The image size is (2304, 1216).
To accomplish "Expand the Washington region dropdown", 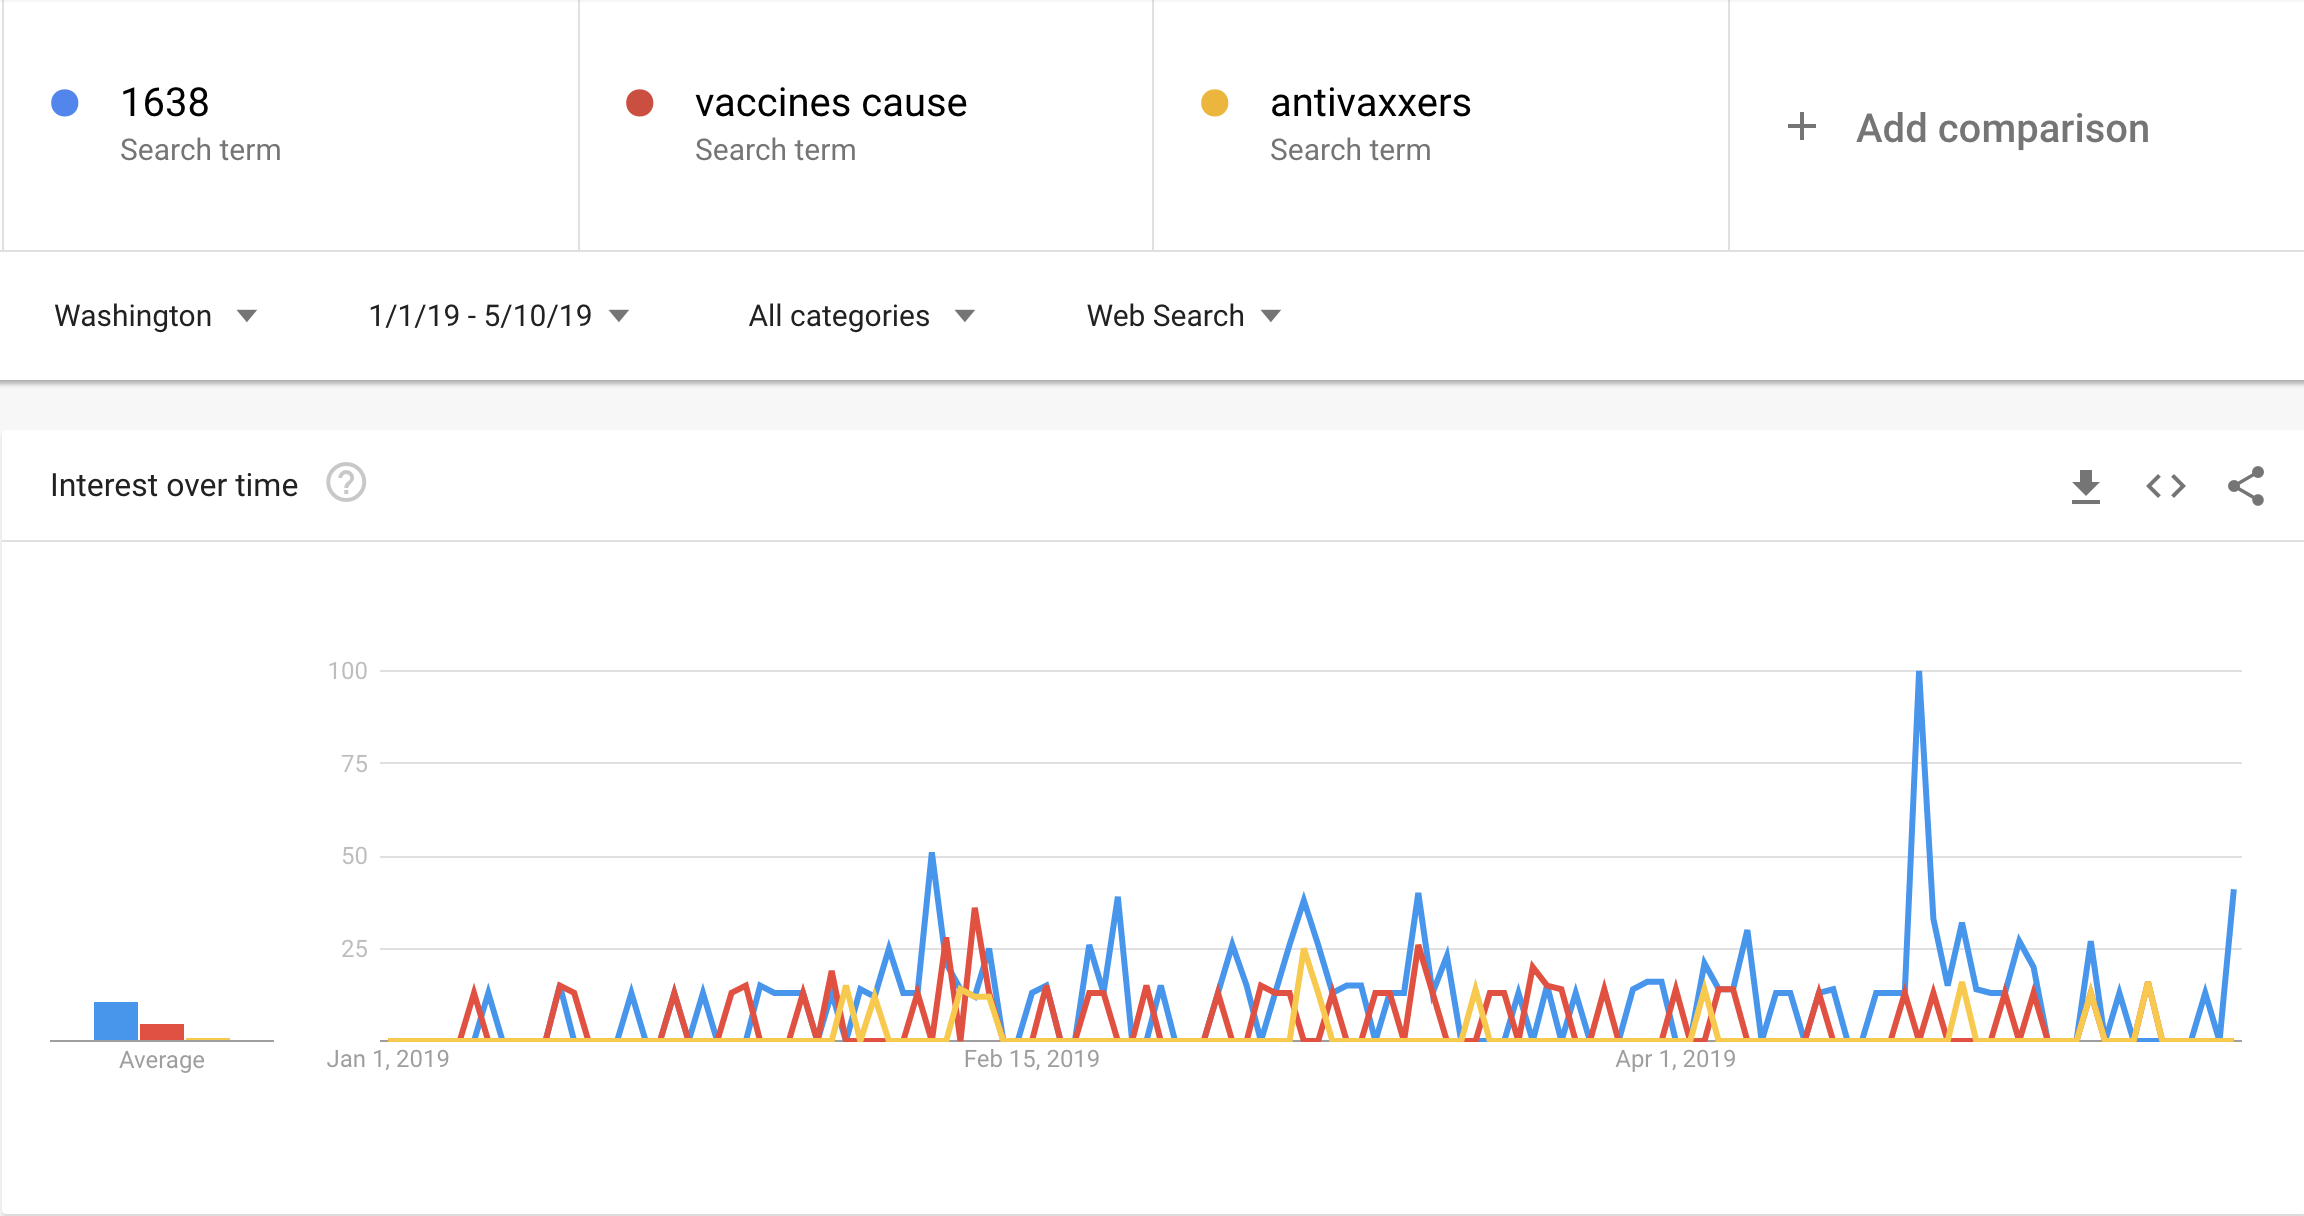I will click(156, 316).
